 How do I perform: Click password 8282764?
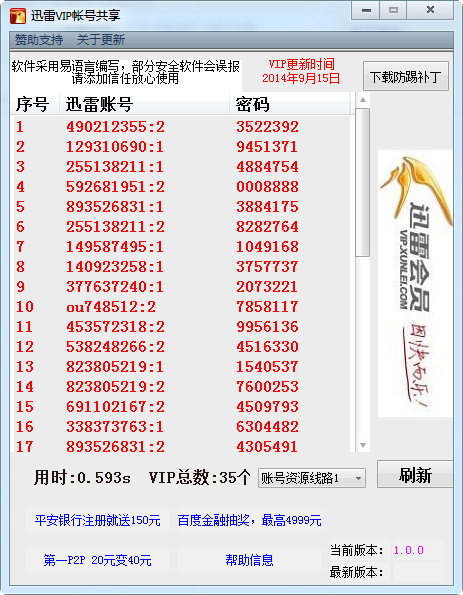pyautogui.click(x=268, y=227)
